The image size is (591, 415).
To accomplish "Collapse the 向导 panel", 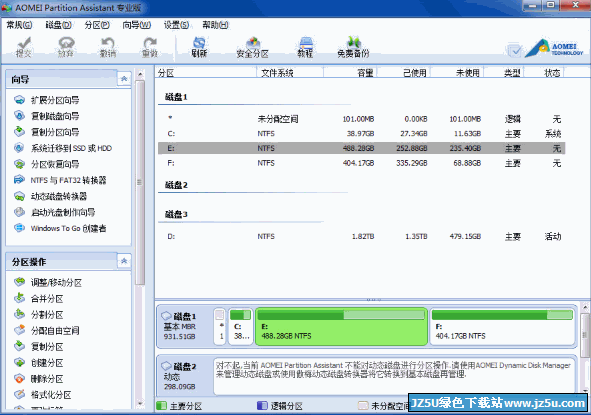I will [124, 79].
